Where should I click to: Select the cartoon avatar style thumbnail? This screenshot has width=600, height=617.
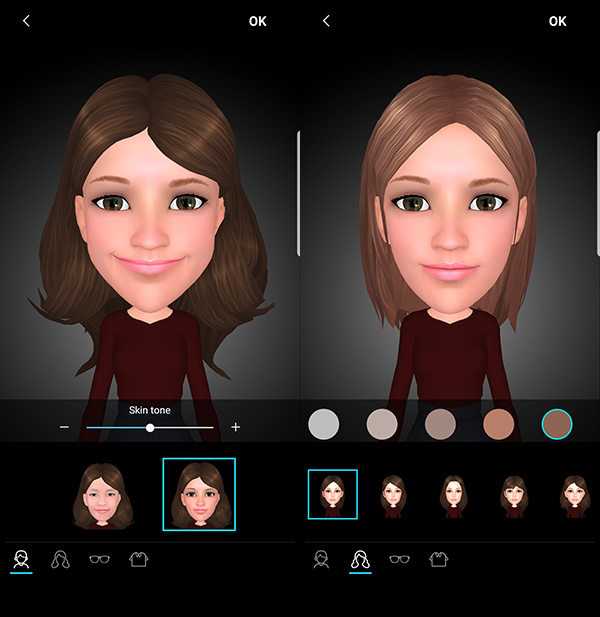(198, 494)
